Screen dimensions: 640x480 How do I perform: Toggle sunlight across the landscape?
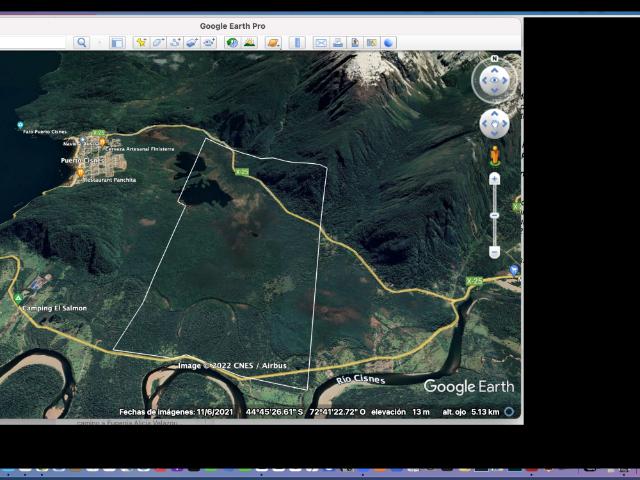pyautogui.click(x=249, y=42)
